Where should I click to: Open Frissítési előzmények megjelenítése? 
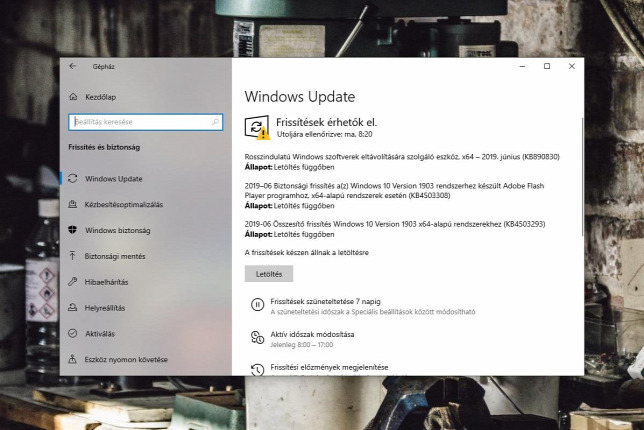point(329,367)
